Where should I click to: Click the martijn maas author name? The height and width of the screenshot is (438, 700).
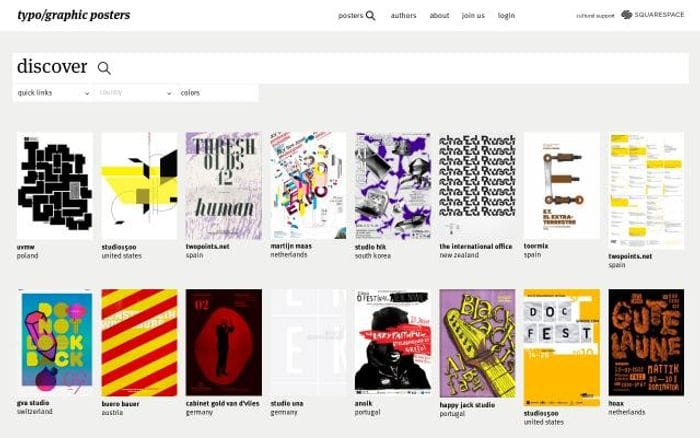pos(291,246)
